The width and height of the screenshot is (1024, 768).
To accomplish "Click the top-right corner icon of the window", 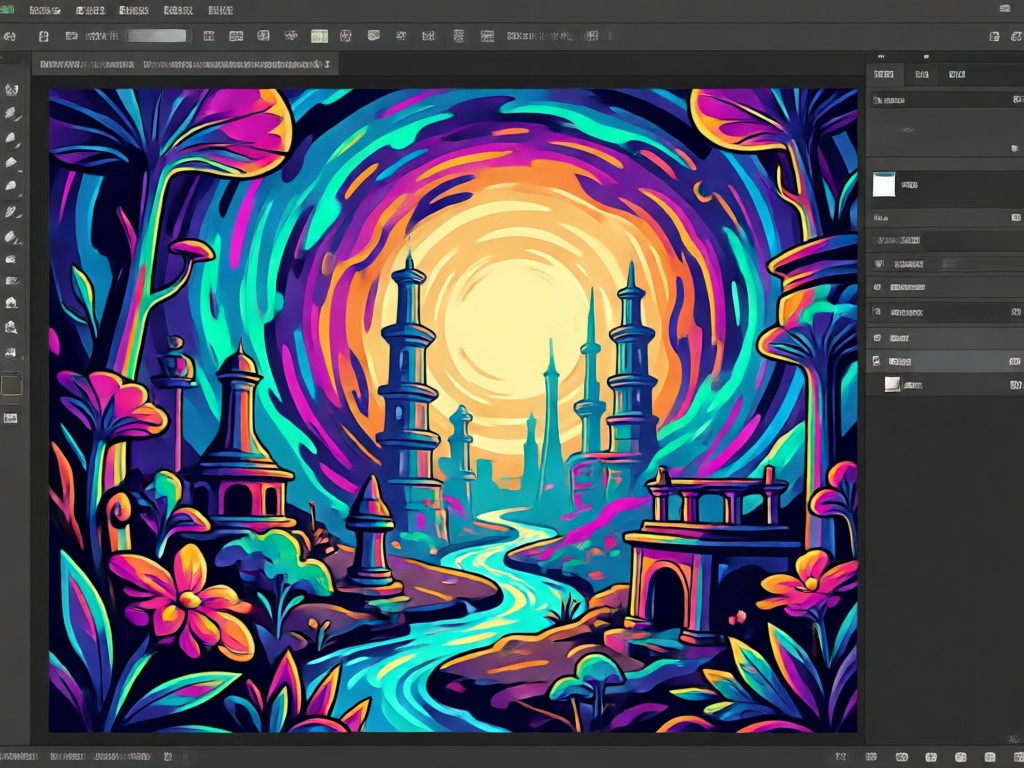I will coord(1005,8).
